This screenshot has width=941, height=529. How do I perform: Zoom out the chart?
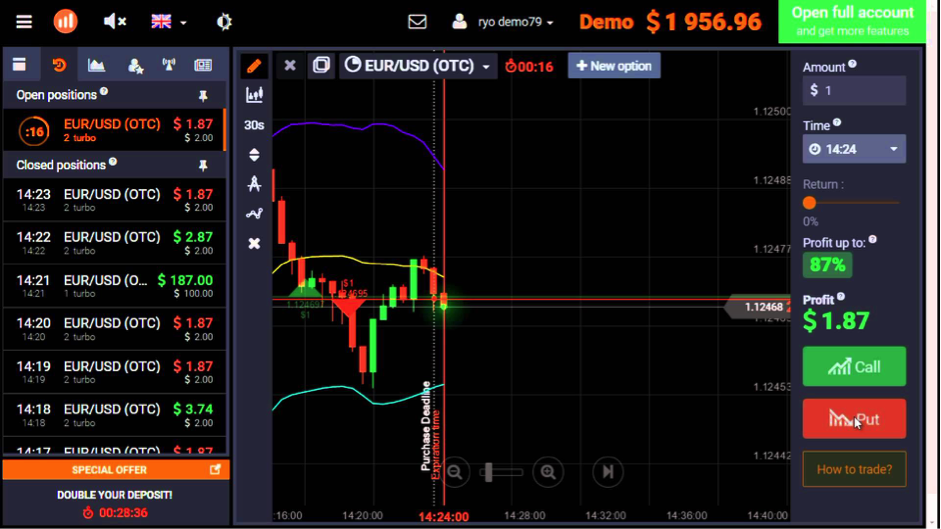click(455, 472)
